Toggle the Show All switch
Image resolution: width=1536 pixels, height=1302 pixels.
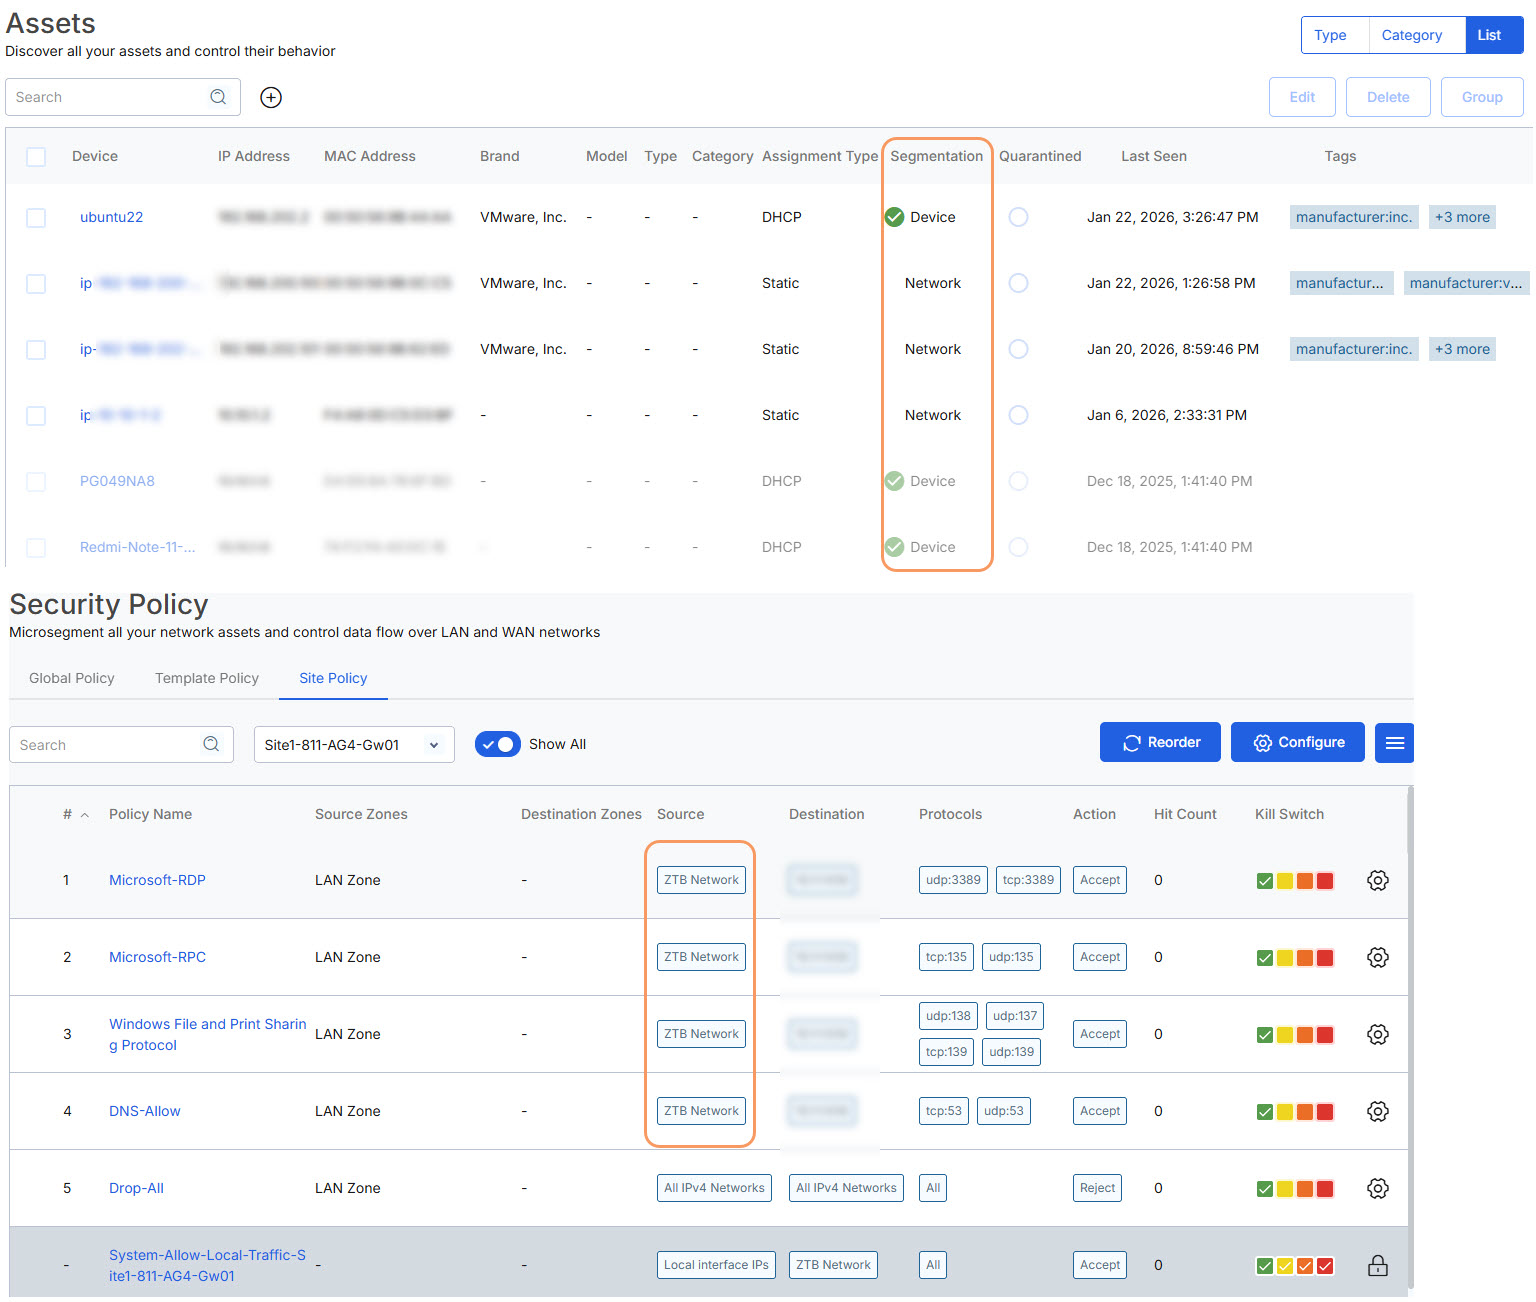[497, 744]
